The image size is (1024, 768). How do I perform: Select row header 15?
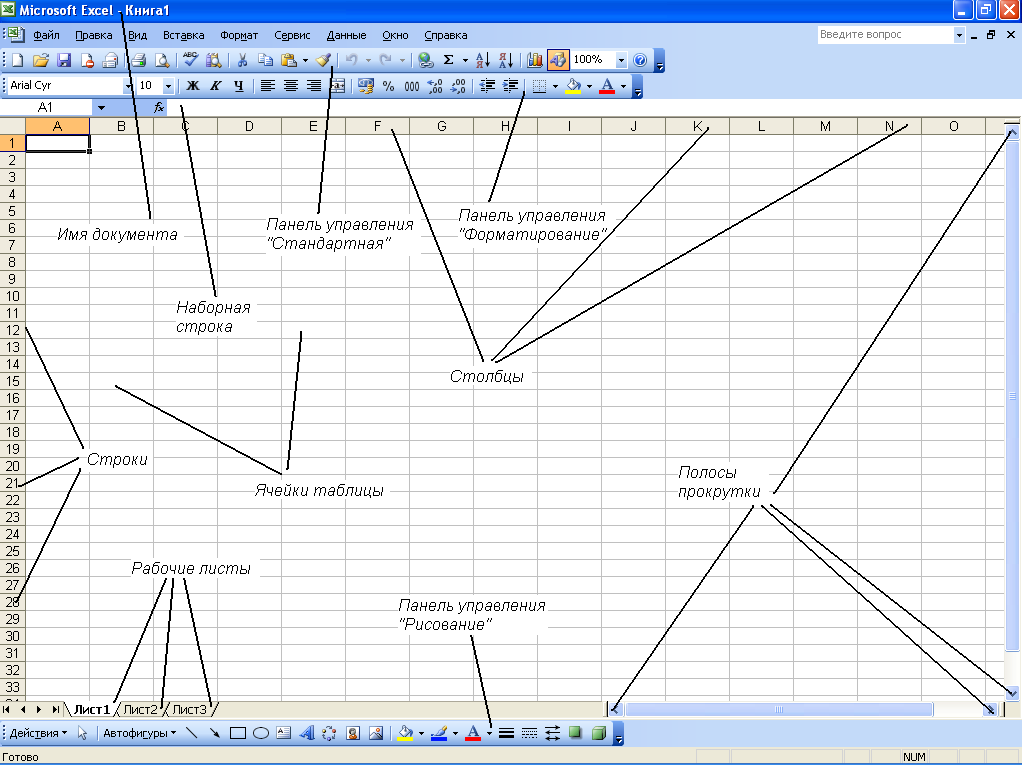(x=12, y=381)
